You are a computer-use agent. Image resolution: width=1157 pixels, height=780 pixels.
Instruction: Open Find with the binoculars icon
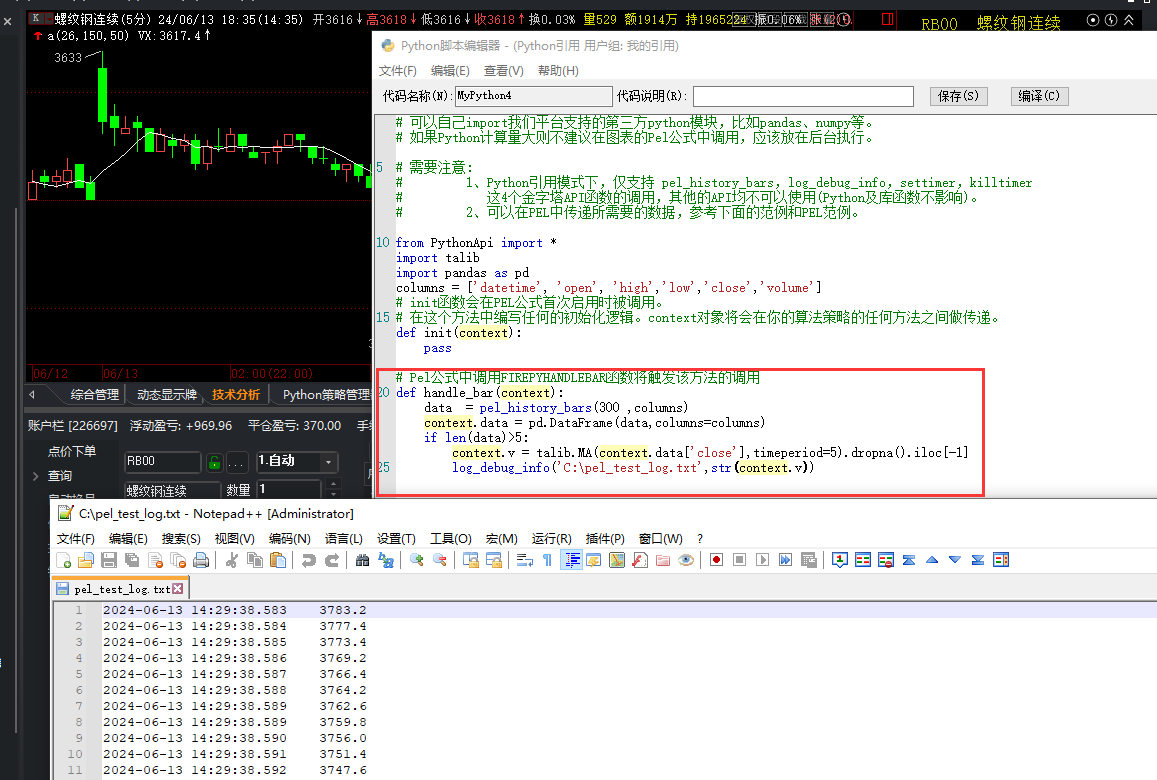click(362, 560)
